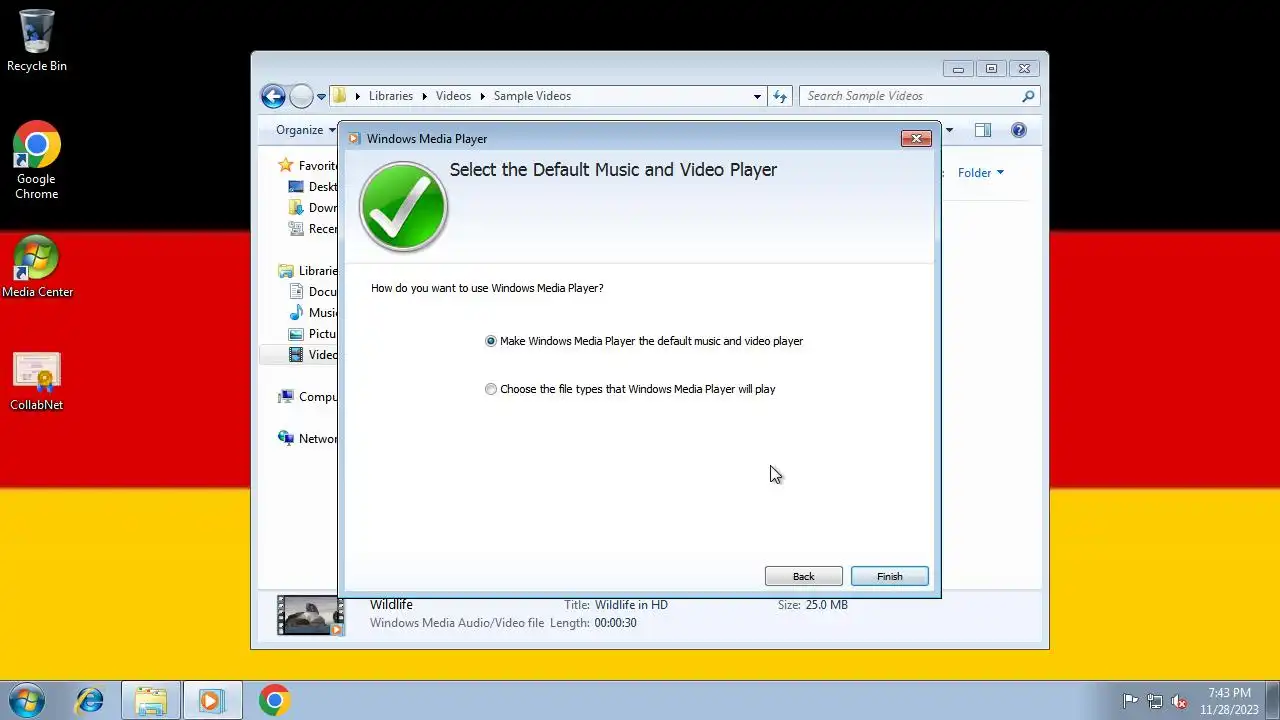The height and width of the screenshot is (720, 1280).
Task: Click 'Sample Videos' in the address breadcrumb
Action: pos(532,96)
